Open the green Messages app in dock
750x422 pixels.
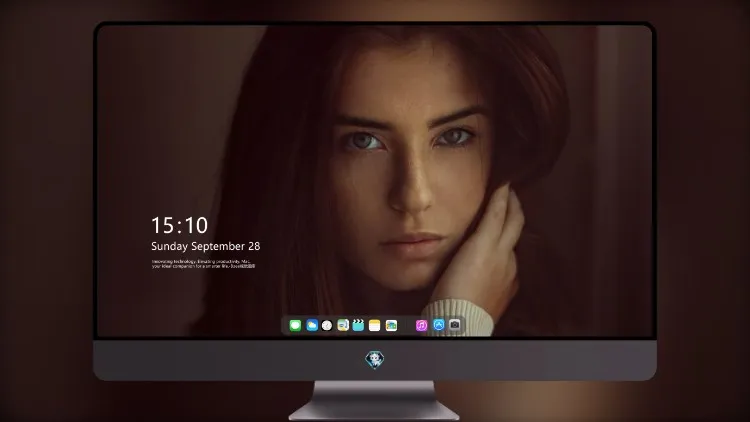tap(295, 325)
